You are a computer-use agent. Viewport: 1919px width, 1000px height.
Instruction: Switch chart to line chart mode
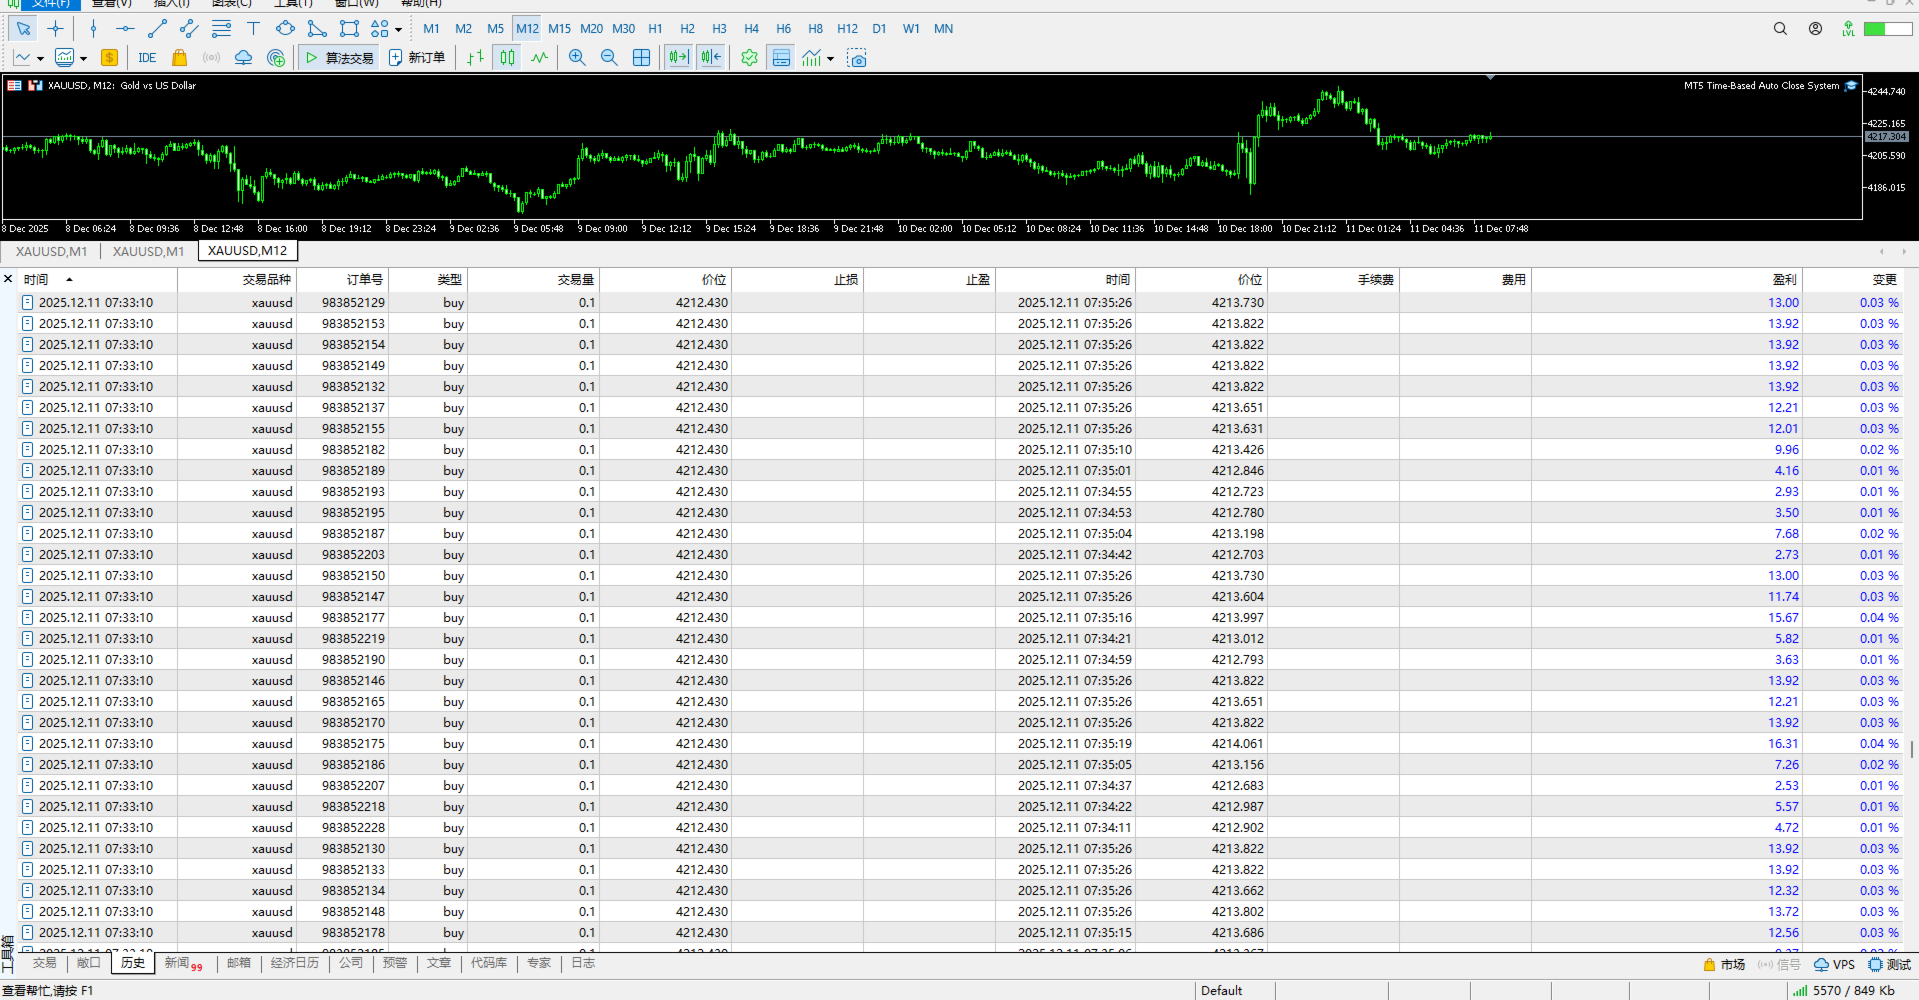540,58
